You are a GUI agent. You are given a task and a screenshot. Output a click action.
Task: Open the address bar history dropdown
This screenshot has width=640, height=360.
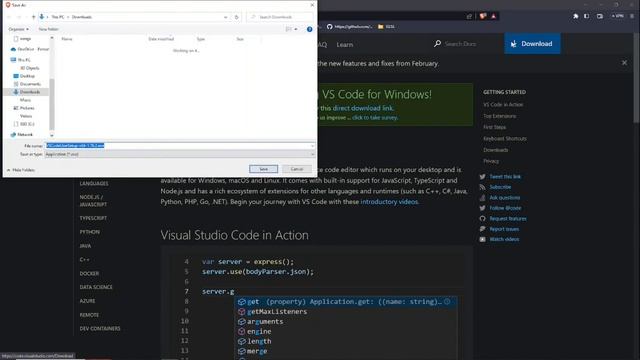tap(225, 17)
